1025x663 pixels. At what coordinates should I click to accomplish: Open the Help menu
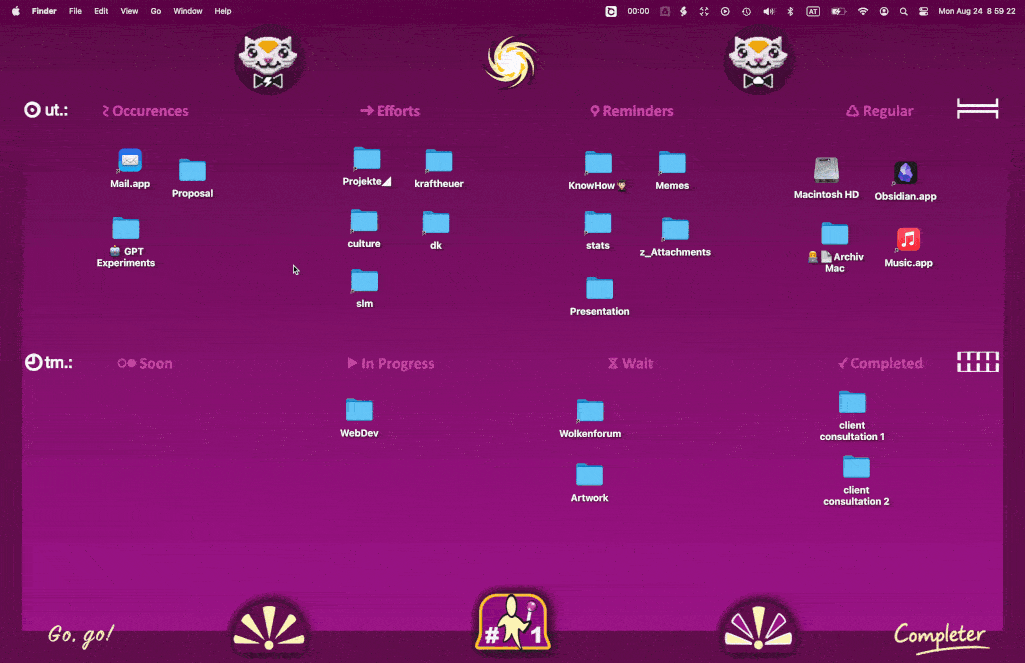tap(223, 11)
